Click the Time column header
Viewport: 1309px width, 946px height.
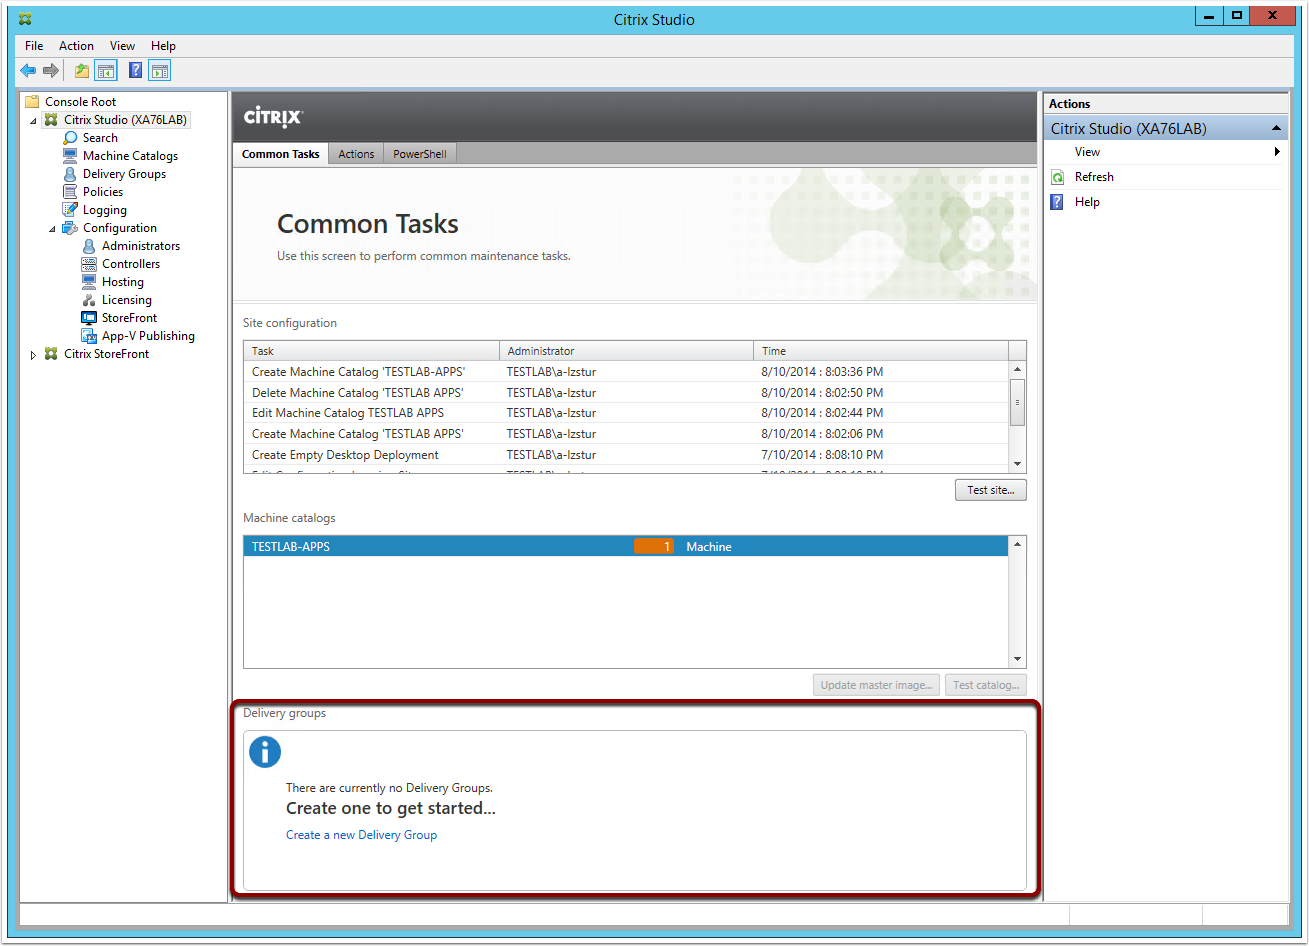[x=881, y=351]
